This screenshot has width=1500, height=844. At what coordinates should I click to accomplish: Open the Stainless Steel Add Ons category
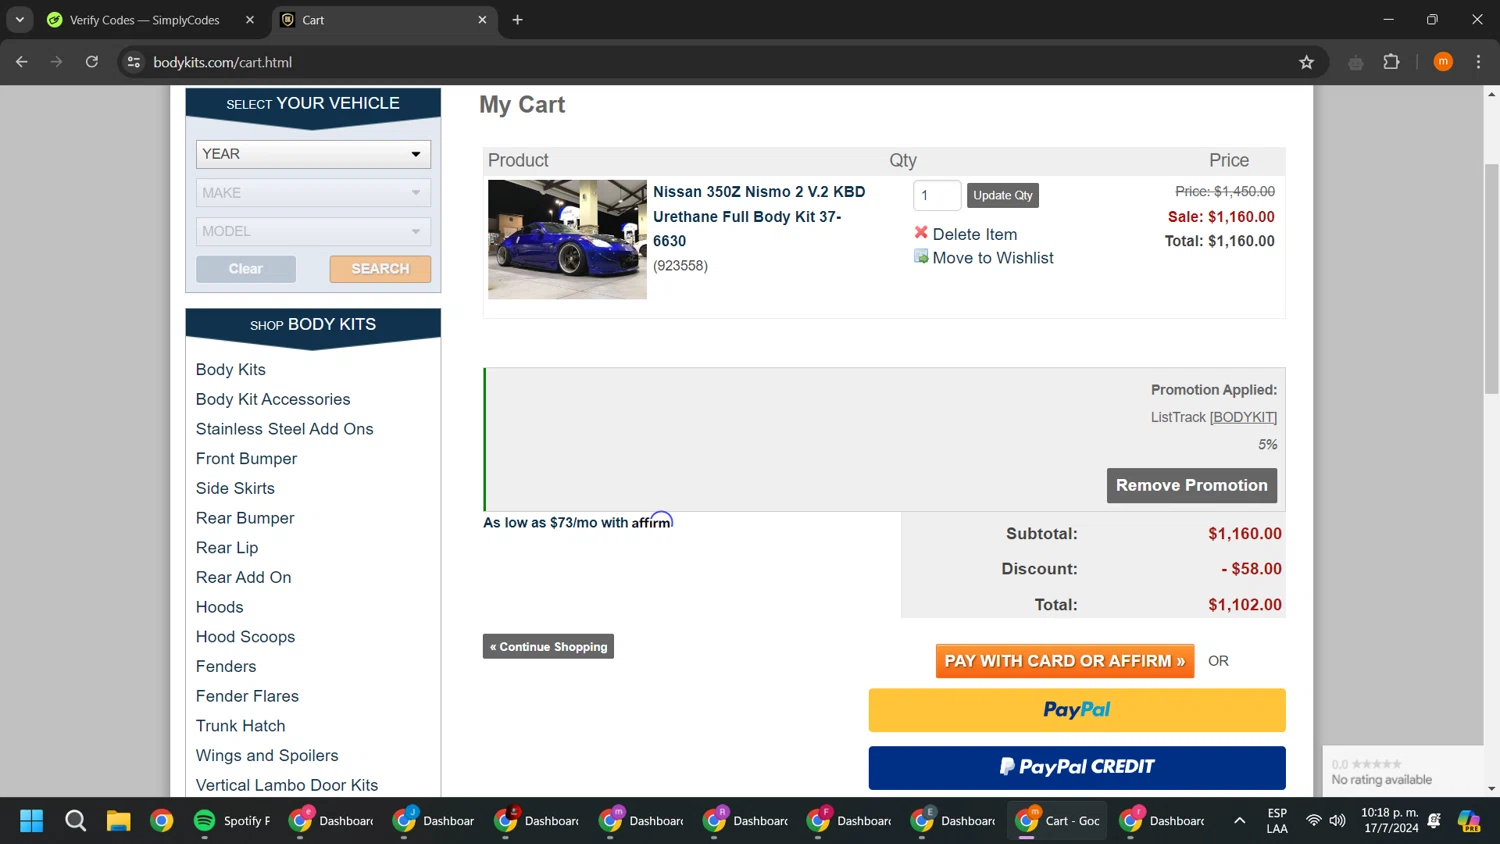285,429
